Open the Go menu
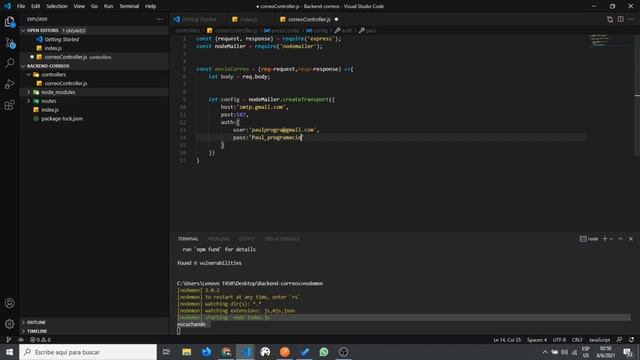Viewport: 640px width, 360px height. (94, 6)
